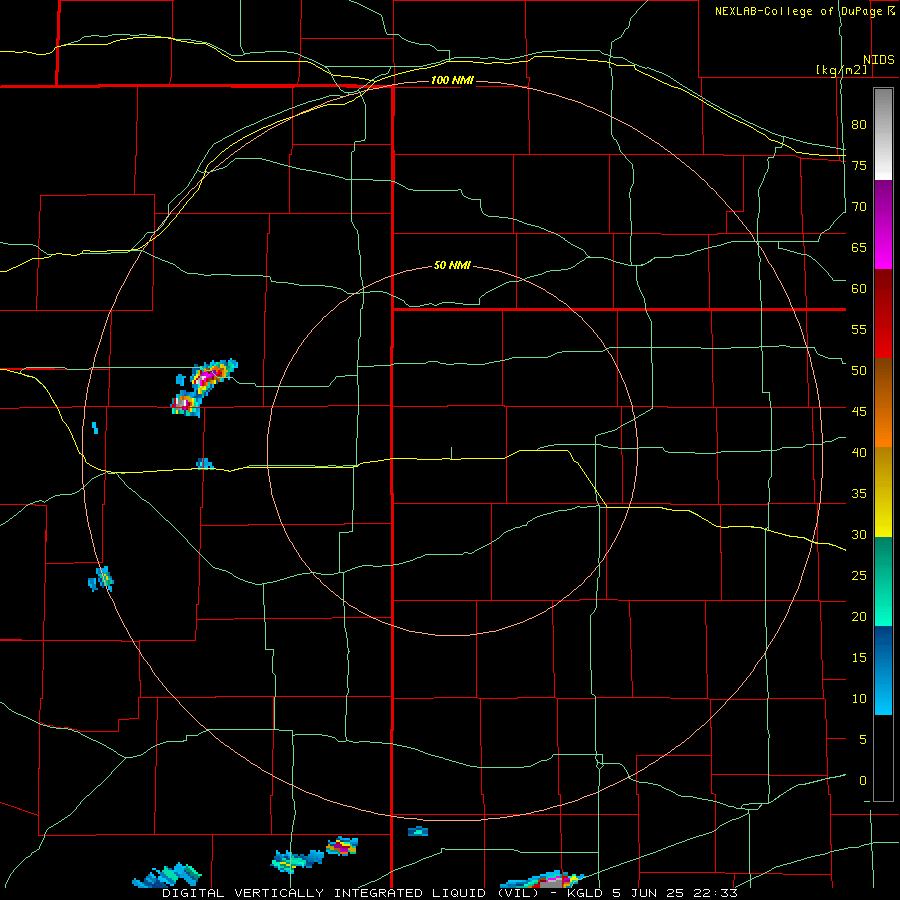The width and height of the screenshot is (900, 900).
Task: Click the dark red segment of the color bar
Action: pos(883,313)
